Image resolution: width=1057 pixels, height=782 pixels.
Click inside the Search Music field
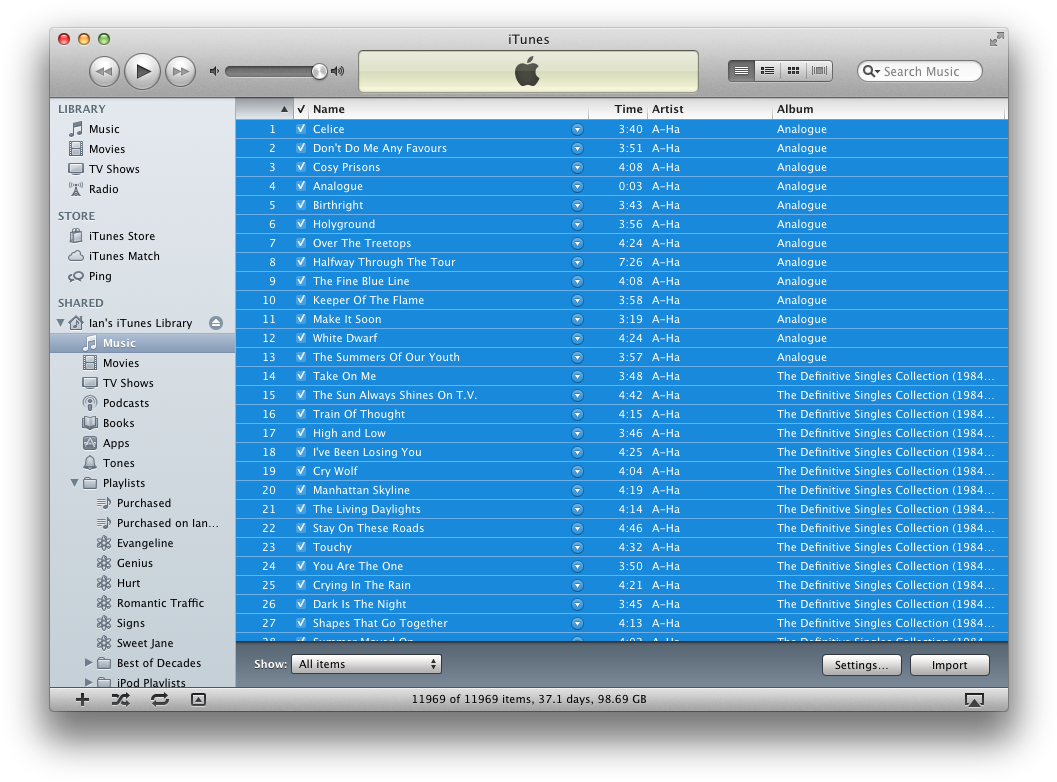click(920, 71)
